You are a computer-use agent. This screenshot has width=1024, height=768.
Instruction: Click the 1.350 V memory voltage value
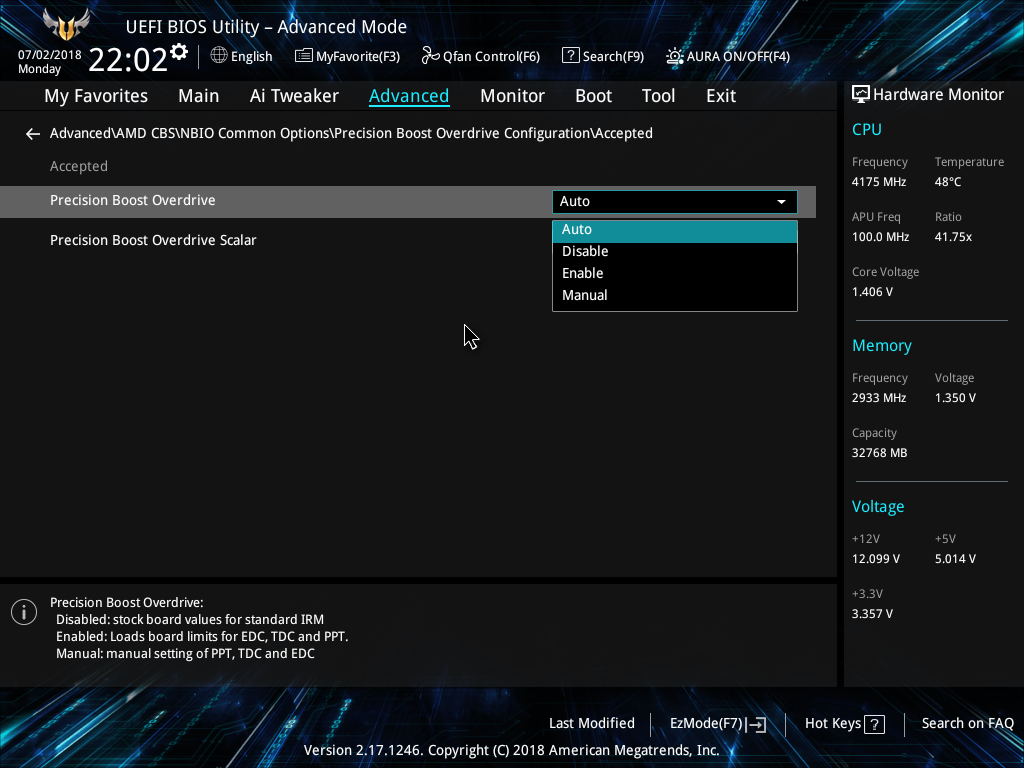[x=955, y=398]
